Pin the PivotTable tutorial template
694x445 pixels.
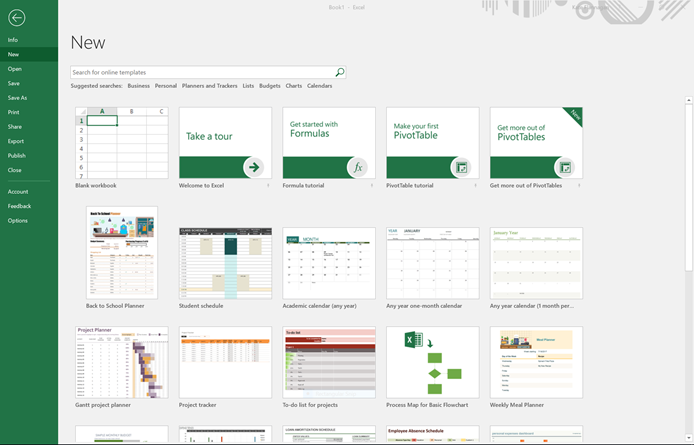475,186
